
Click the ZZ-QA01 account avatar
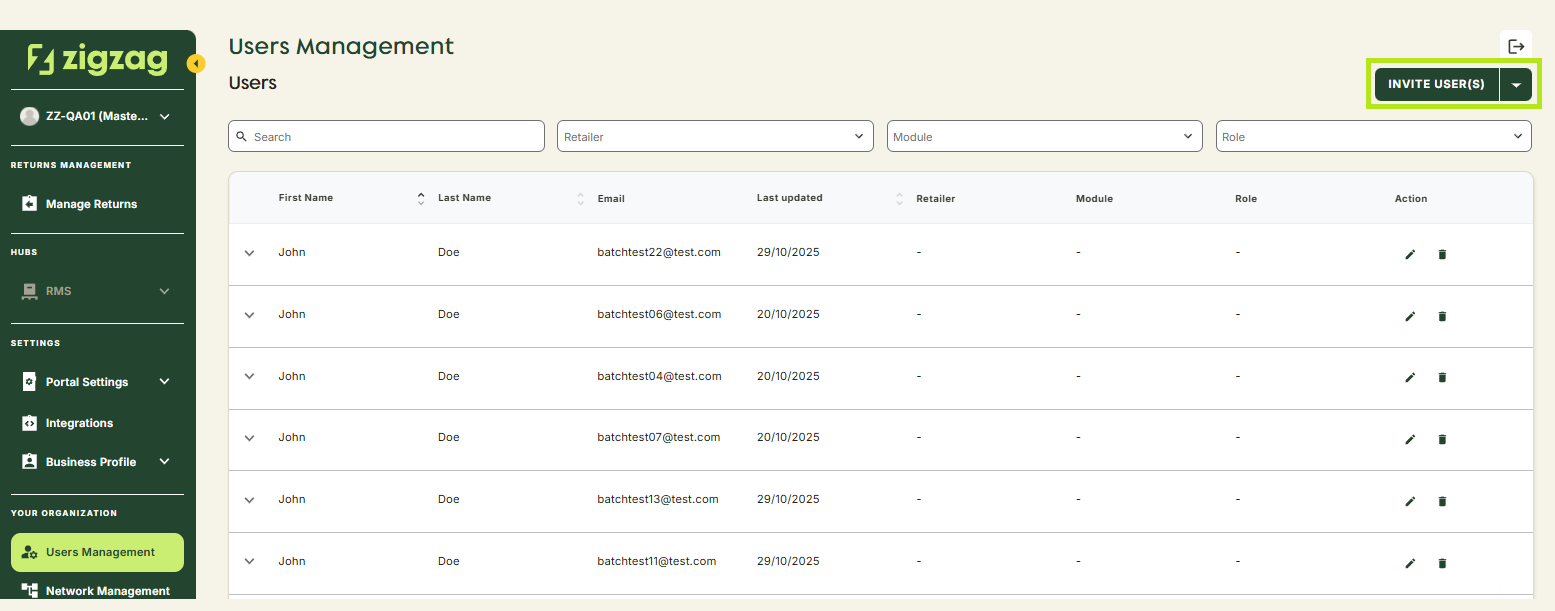coord(29,116)
